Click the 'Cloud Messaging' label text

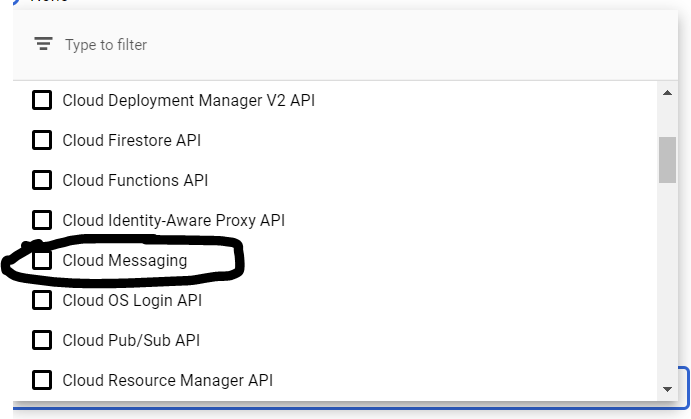tap(124, 260)
